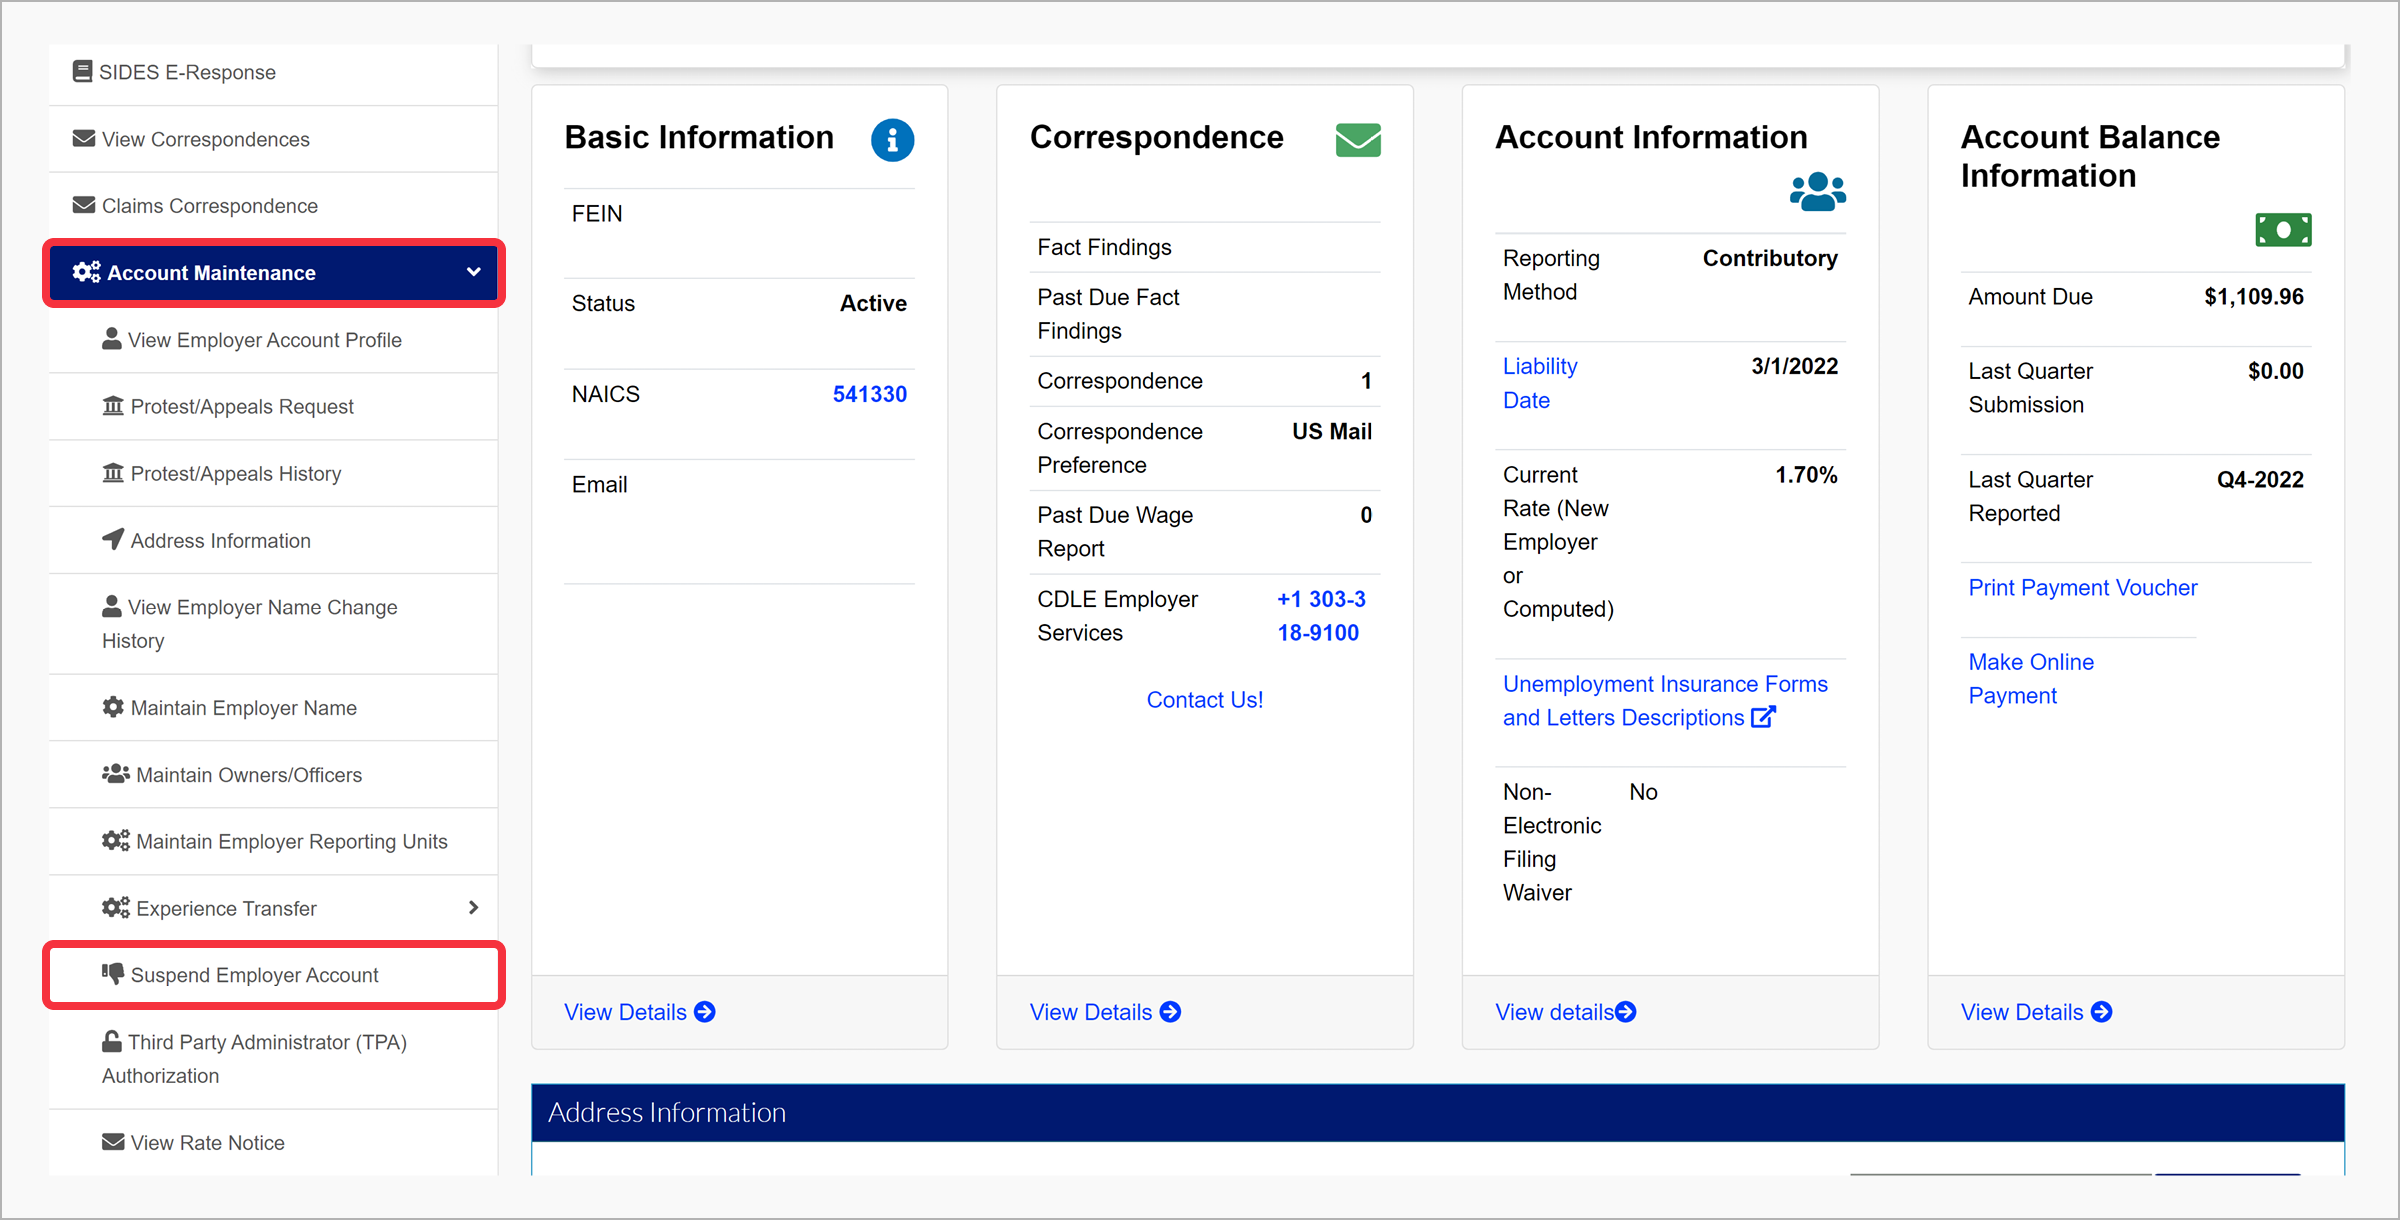Click the money icon on Account Balance Information
The width and height of the screenshot is (2400, 1220).
pyautogui.click(x=2283, y=229)
